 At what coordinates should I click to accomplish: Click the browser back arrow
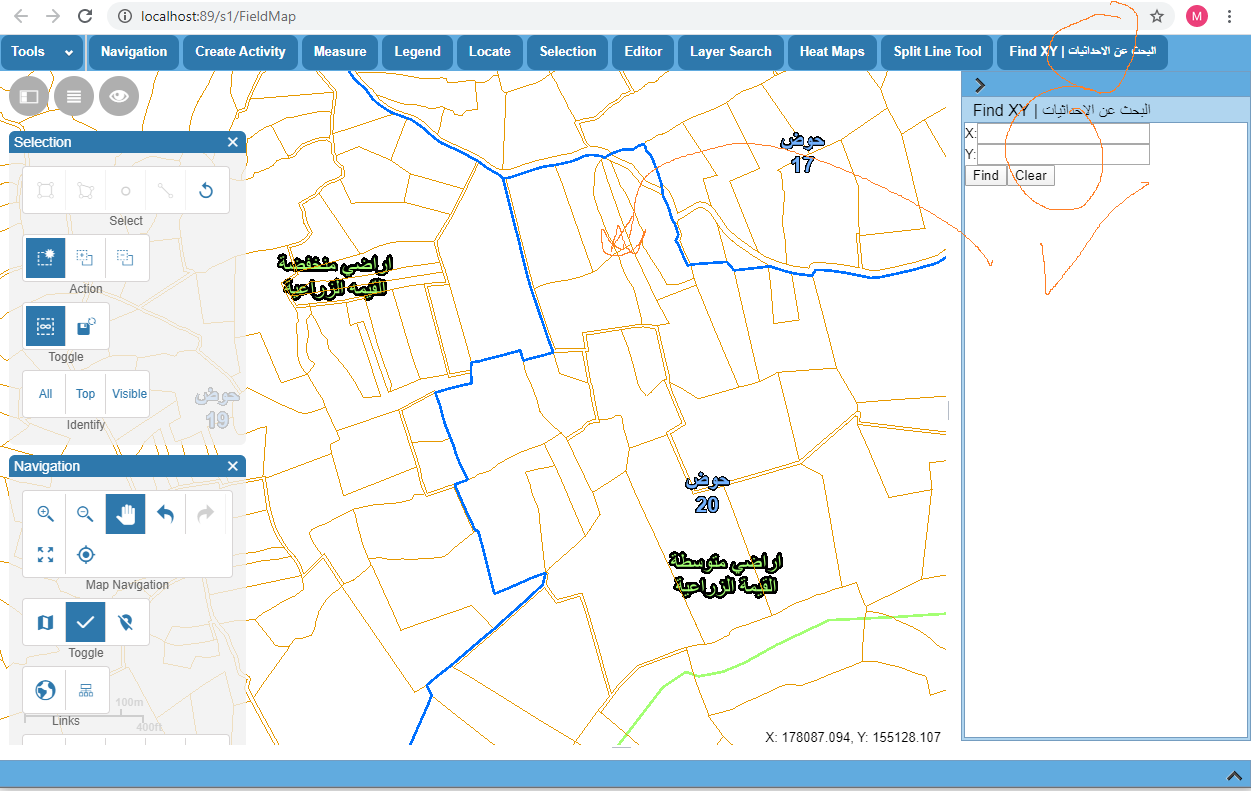tap(21, 16)
